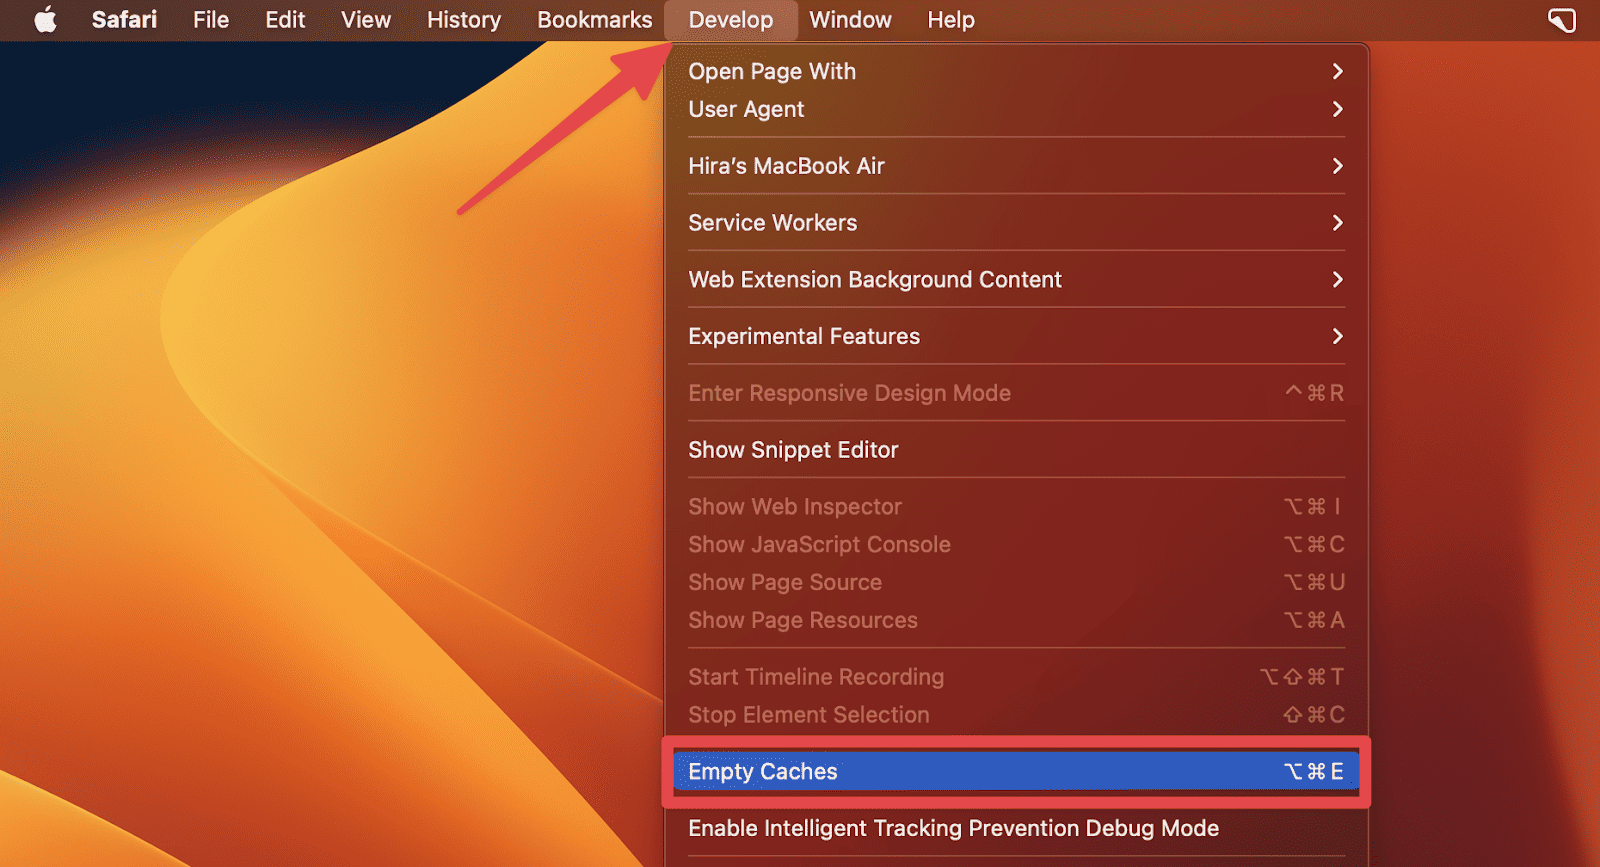Select Web Extension Background Content
Viewport: 1600px width, 867px height.
(x=1016, y=280)
